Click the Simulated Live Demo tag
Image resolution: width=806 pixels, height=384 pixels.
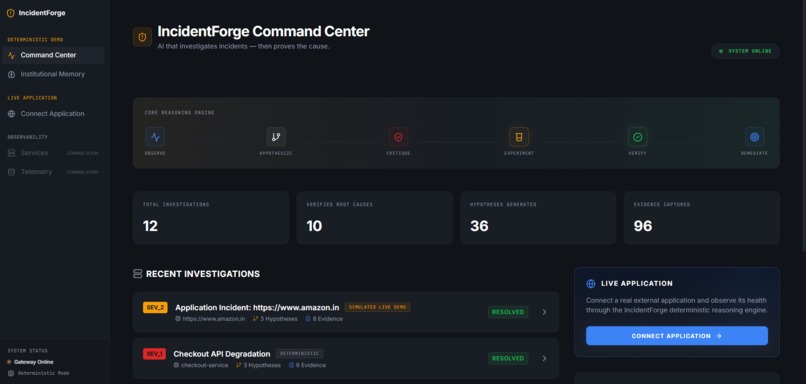377,307
